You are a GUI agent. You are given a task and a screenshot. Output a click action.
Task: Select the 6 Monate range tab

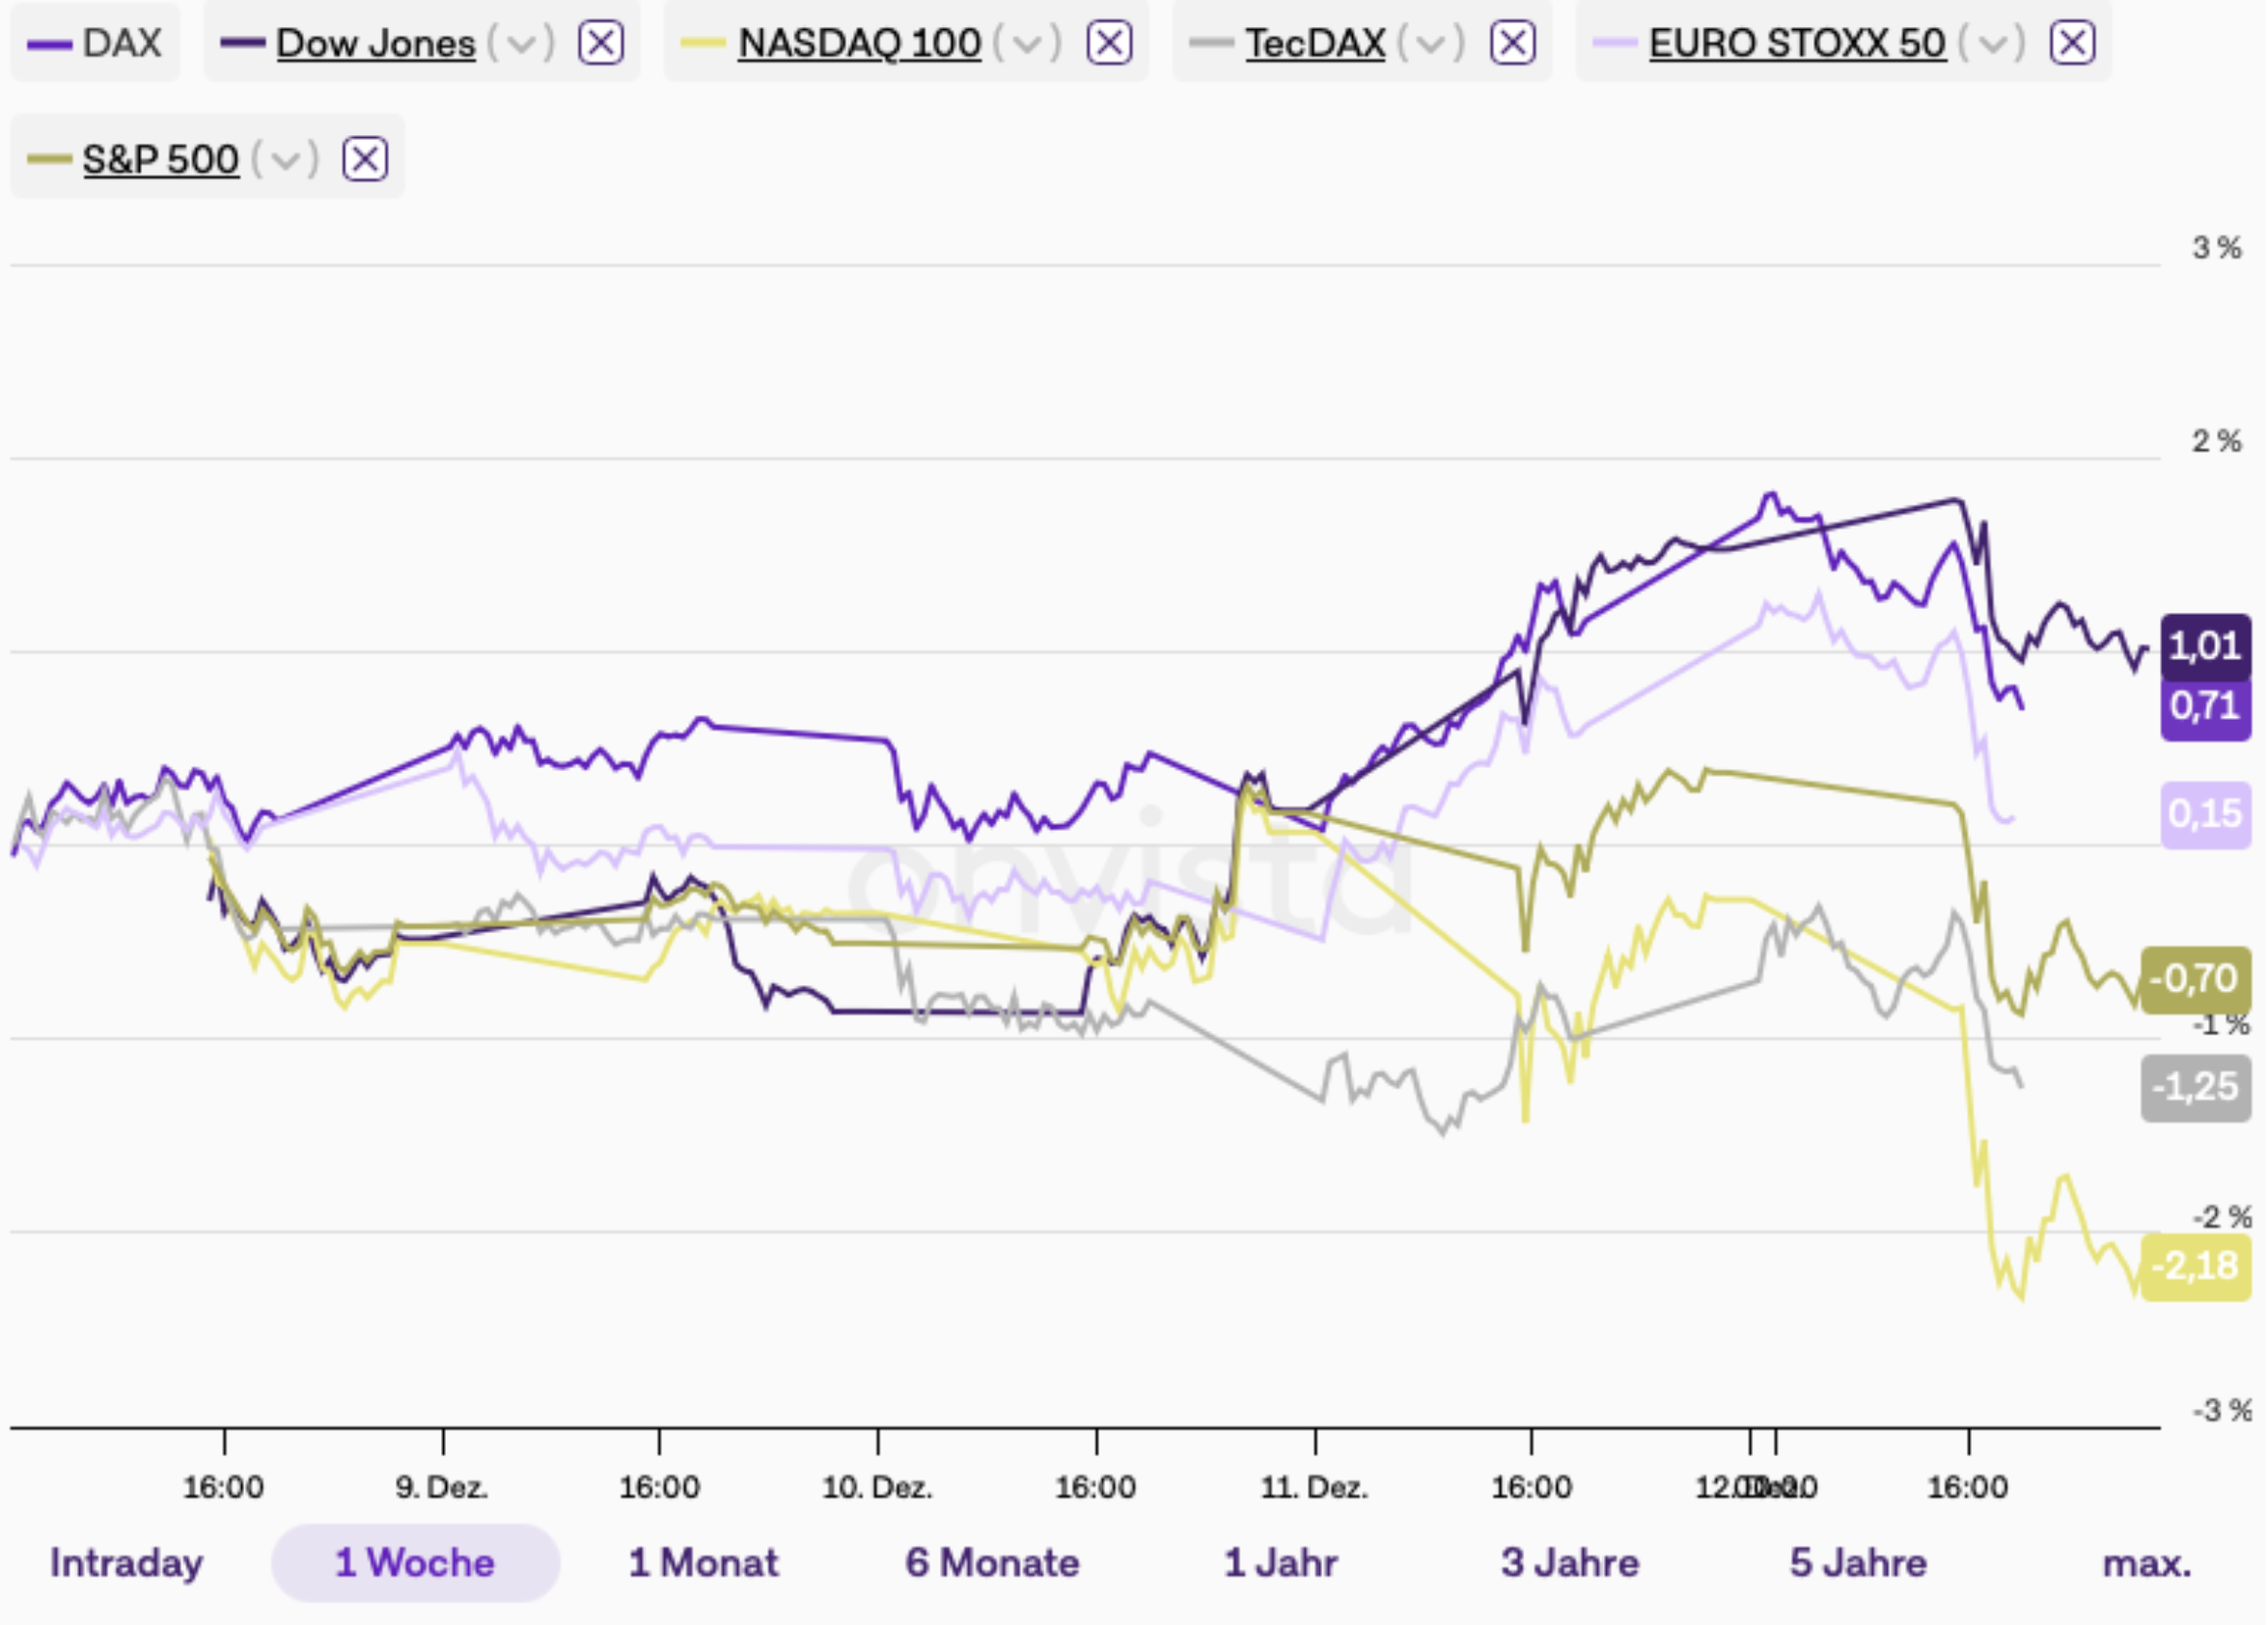click(x=992, y=1563)
